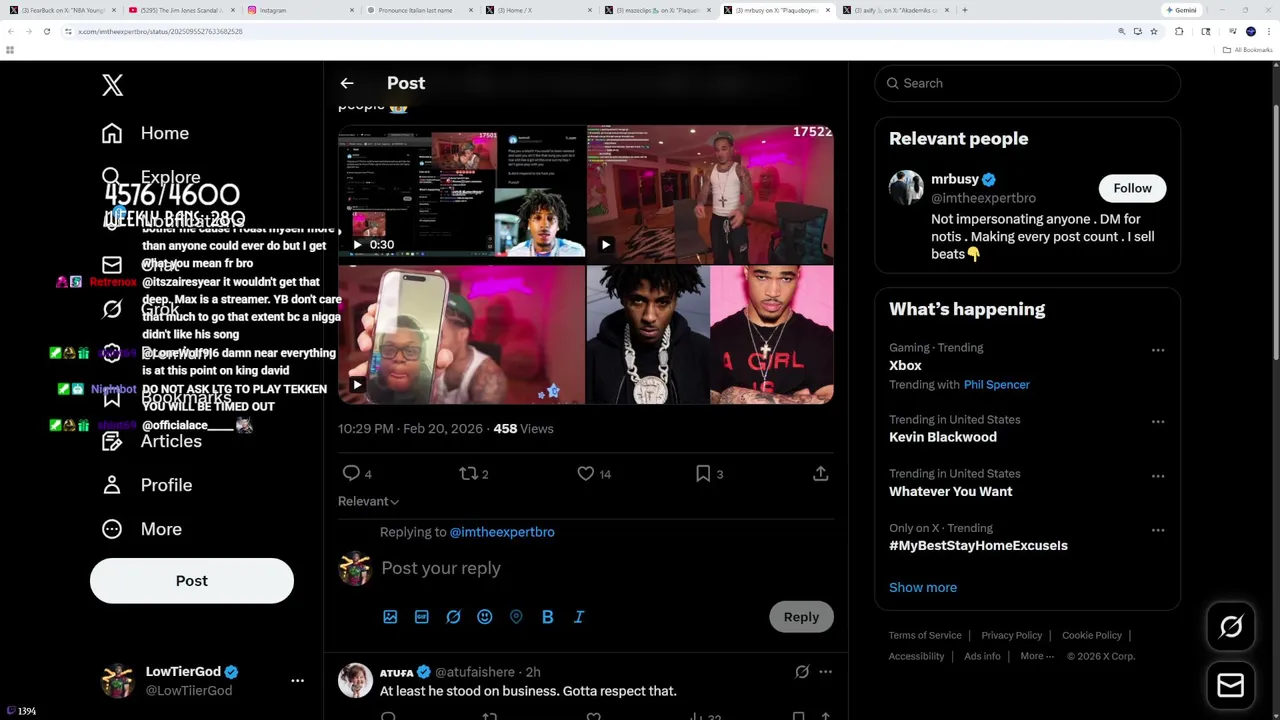This screenshot has width=1280, height=720.
Task: Open the More menu in sidebar
Action: (x=141, y=529)
